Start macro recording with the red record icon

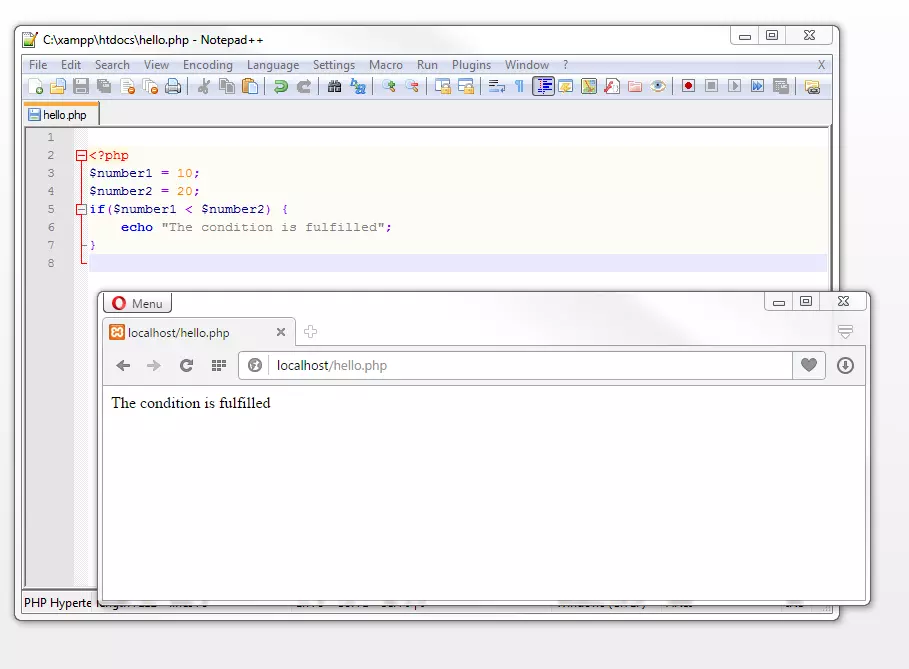click(686, 86)
